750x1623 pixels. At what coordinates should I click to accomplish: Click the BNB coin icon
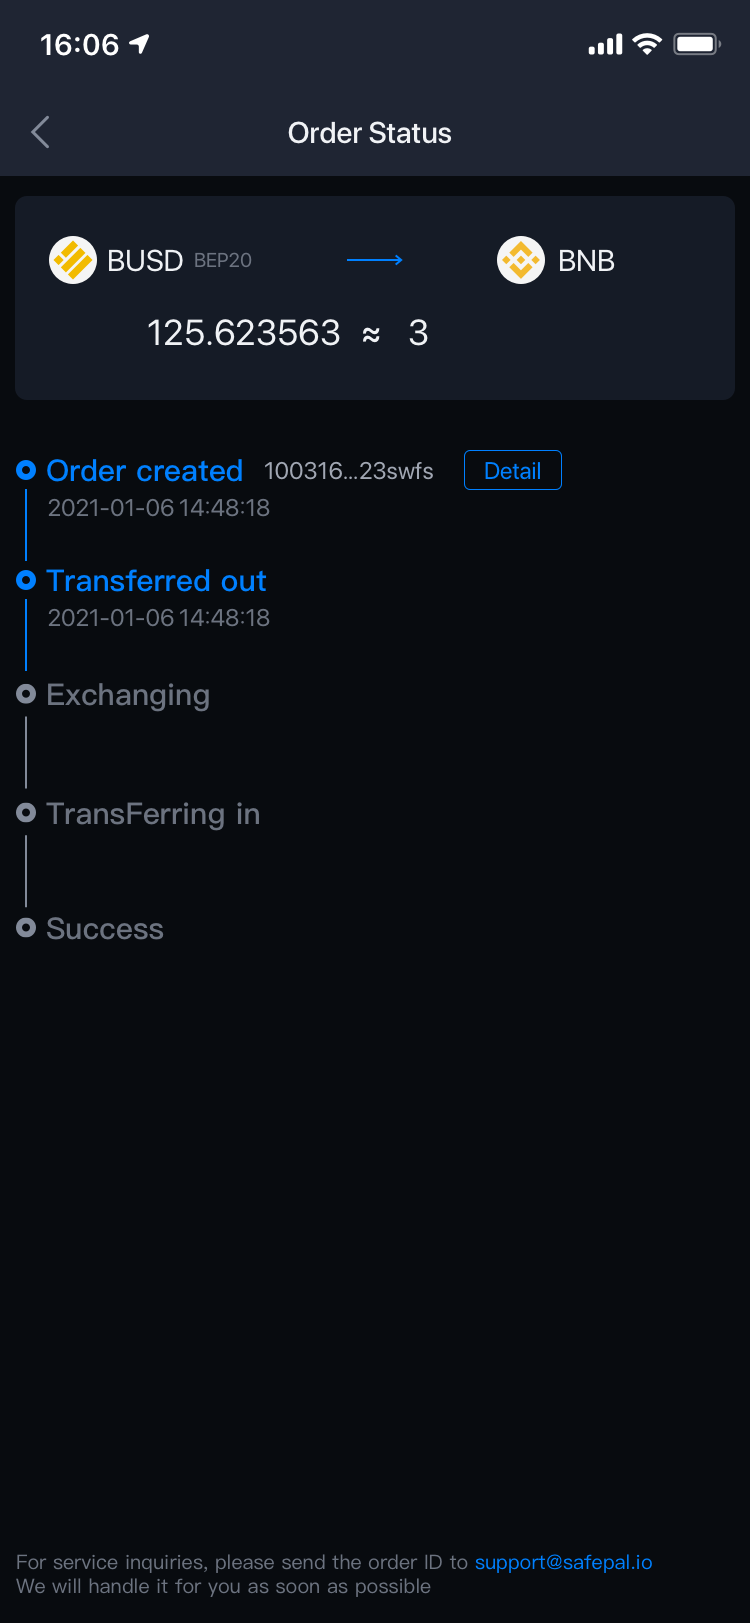tap(521, 260)
